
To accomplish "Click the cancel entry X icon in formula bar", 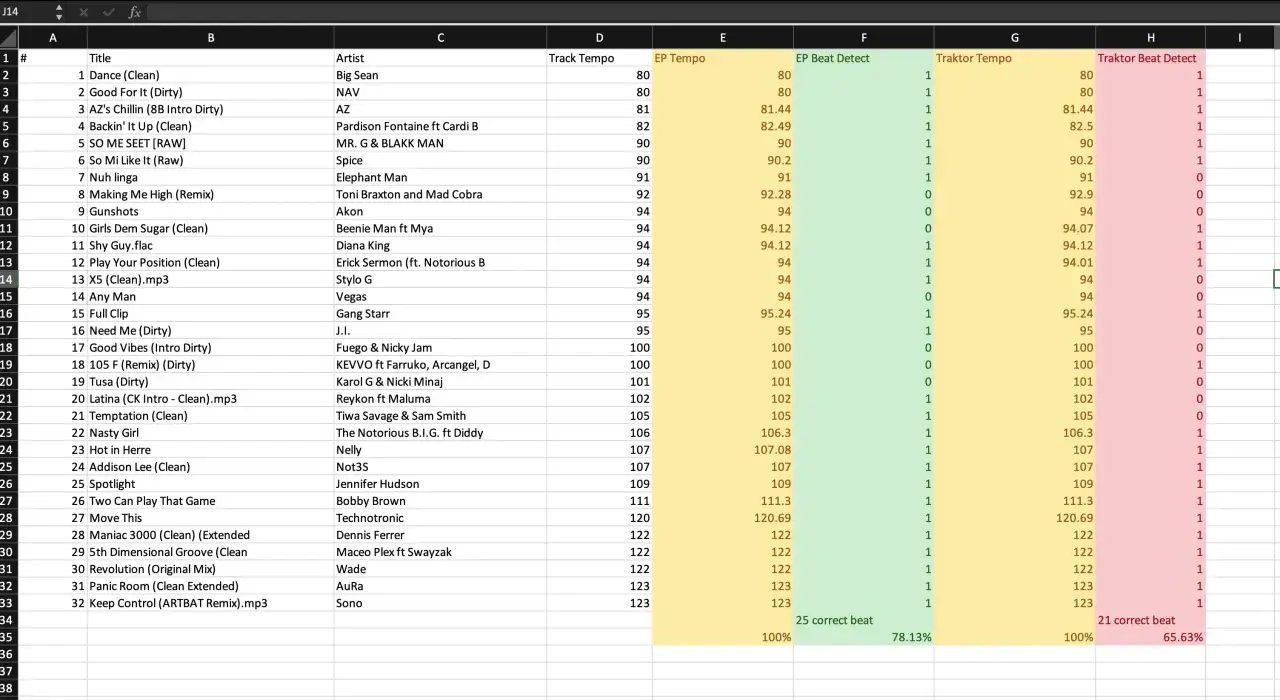I will [83, 12].
